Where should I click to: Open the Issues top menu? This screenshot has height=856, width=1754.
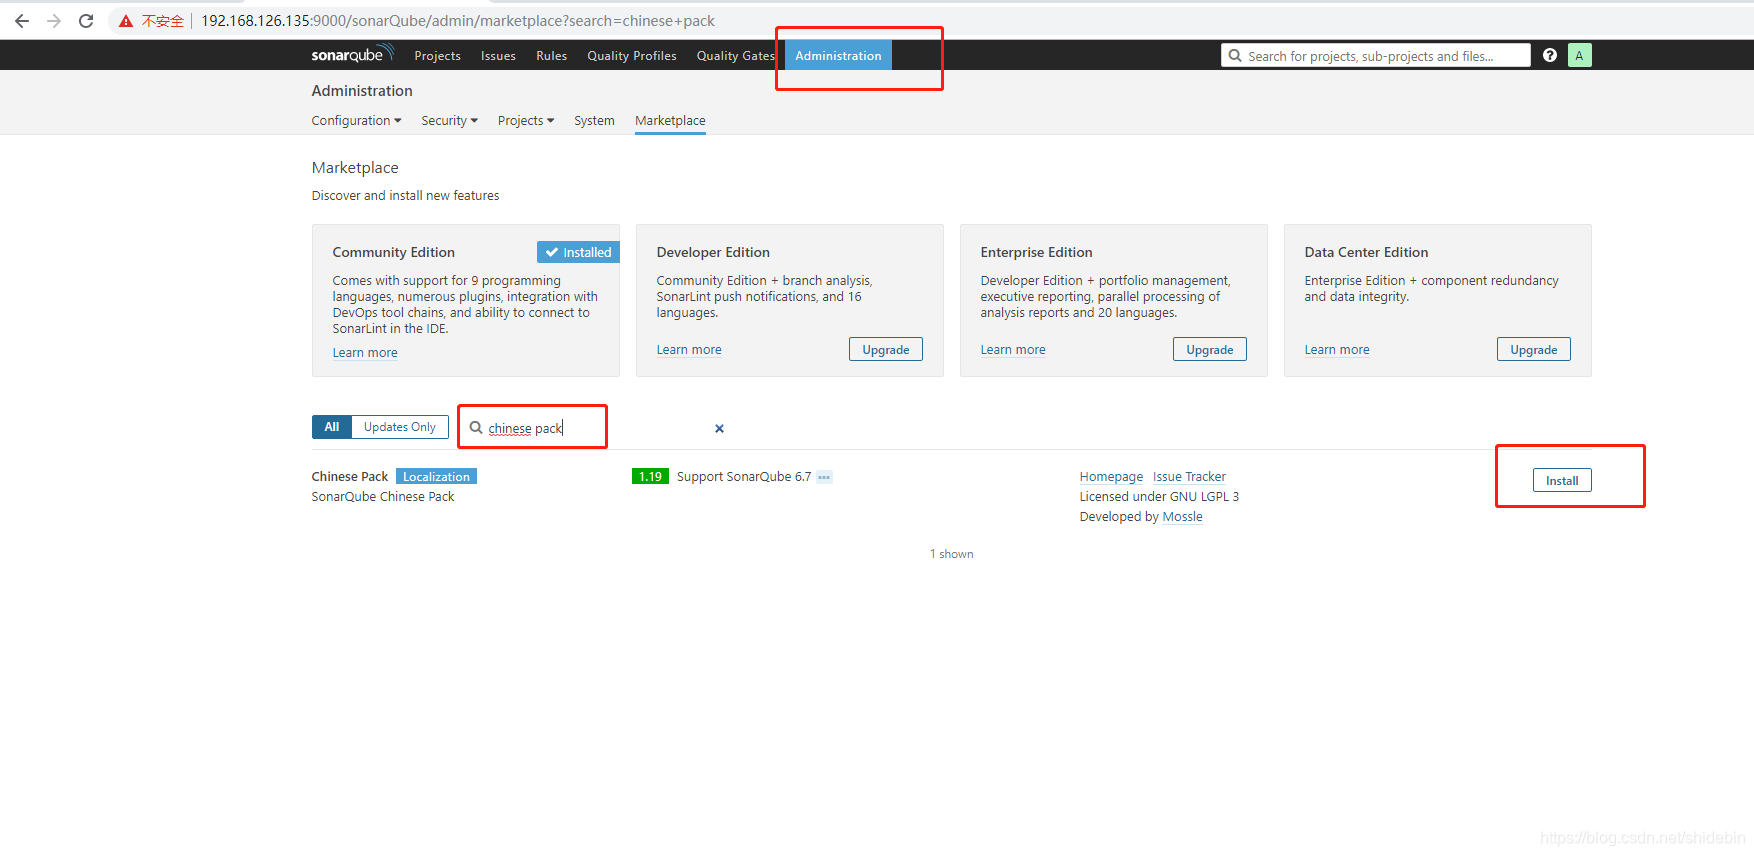(x=498, y=56)
